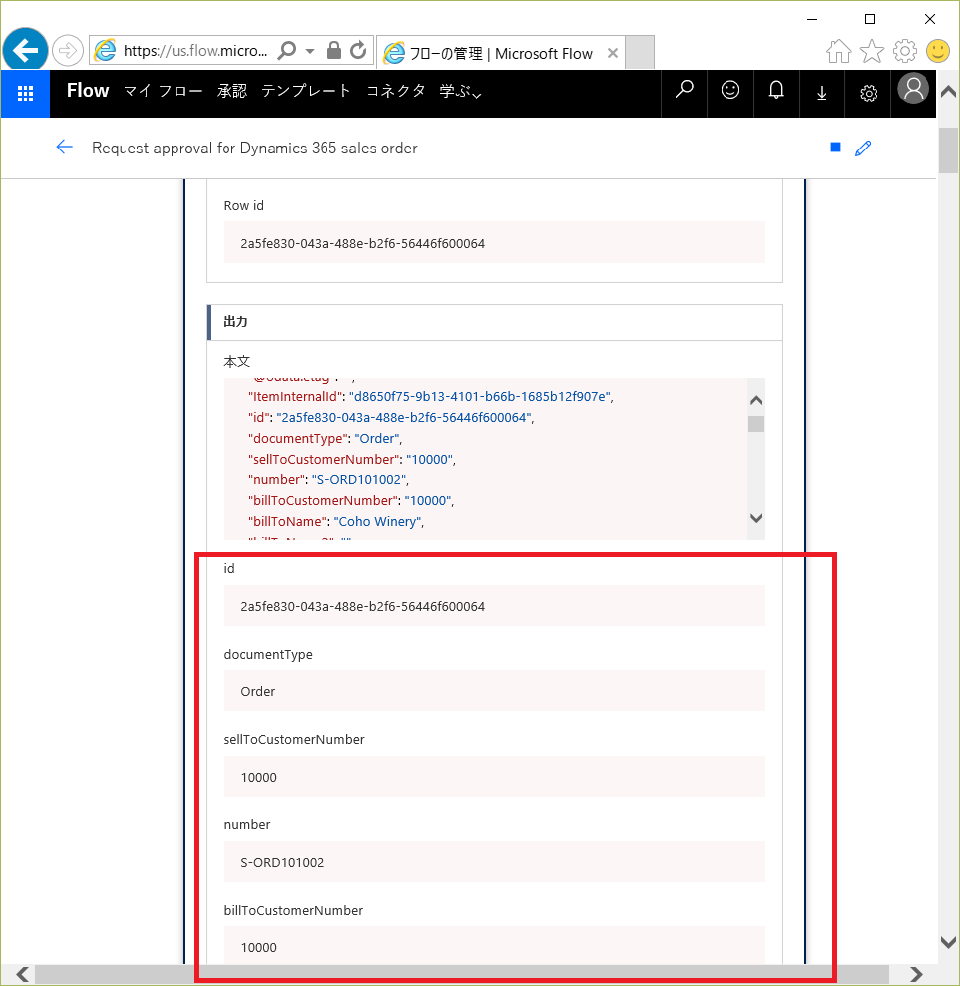Click the lock security icon in address bar
This screenshot has height=986, width=960.
pyautogui.click(x=334, y=50)
